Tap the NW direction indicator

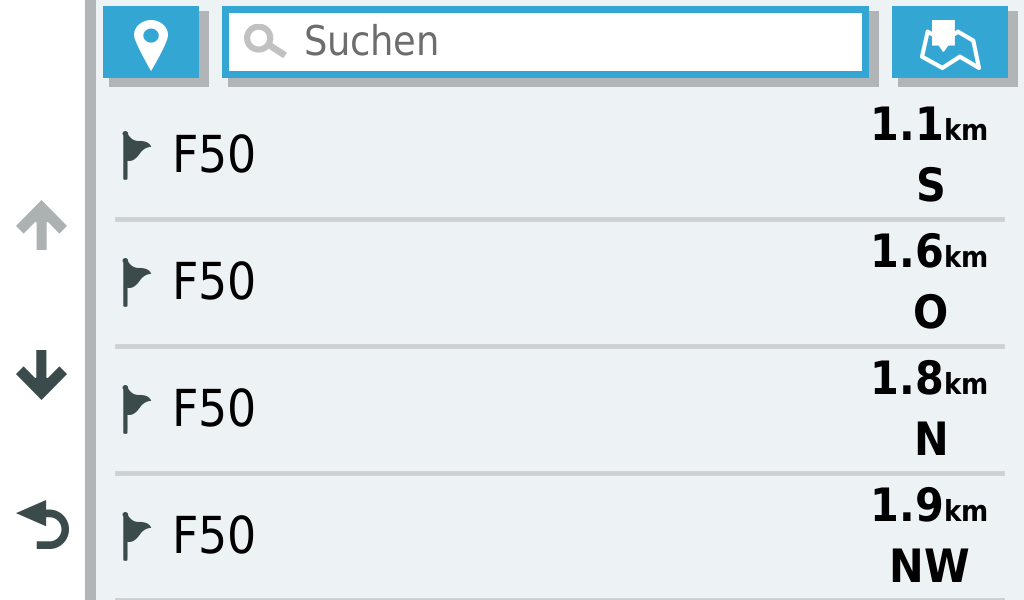point(929,568)
